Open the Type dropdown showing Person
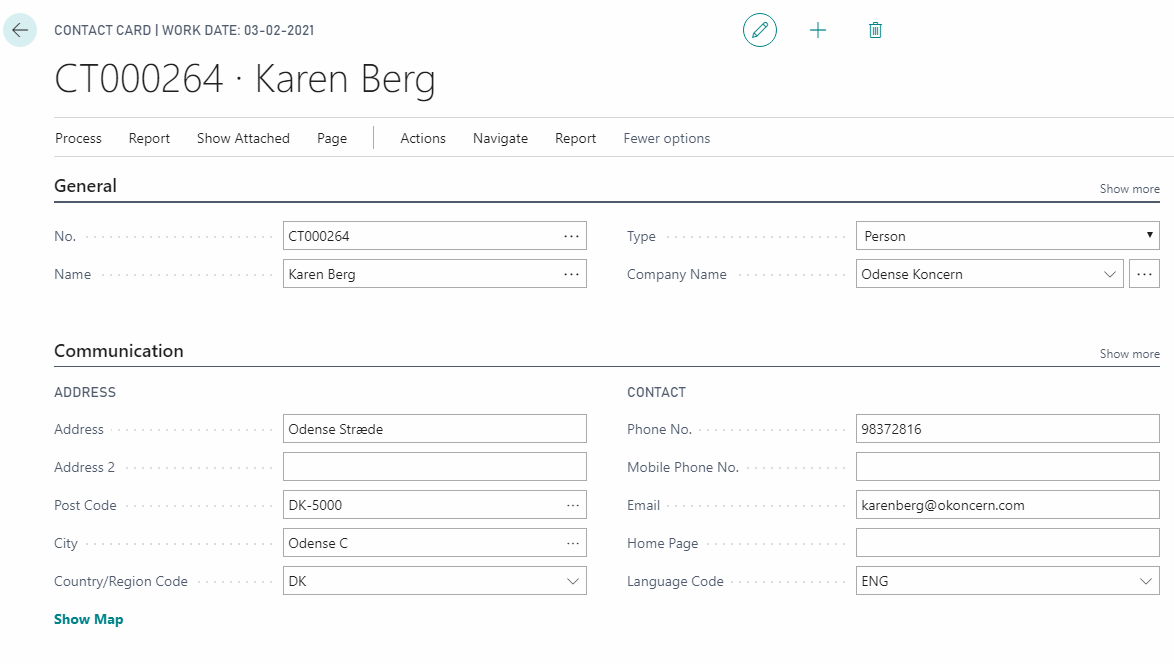This screenshot has height=664, width=1174. [1007, 237]
